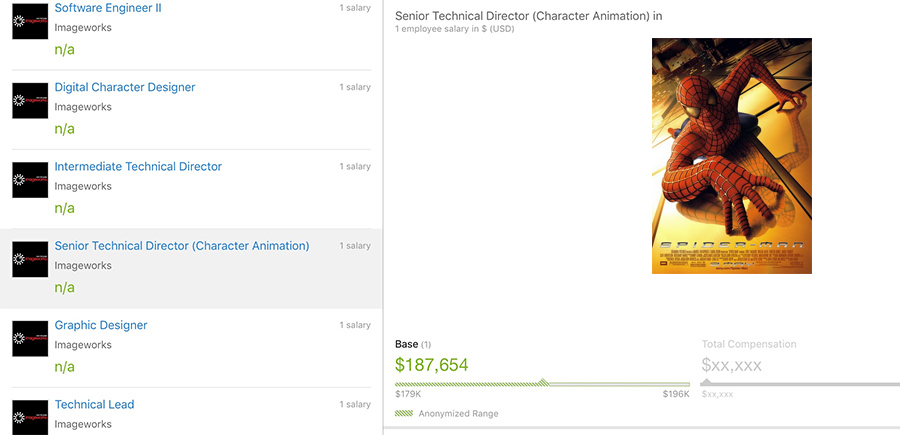Open the Graphic Designer salary entry
Viewport: 900px width, 435px height.
pyautogui.click(x=101, y=325)
